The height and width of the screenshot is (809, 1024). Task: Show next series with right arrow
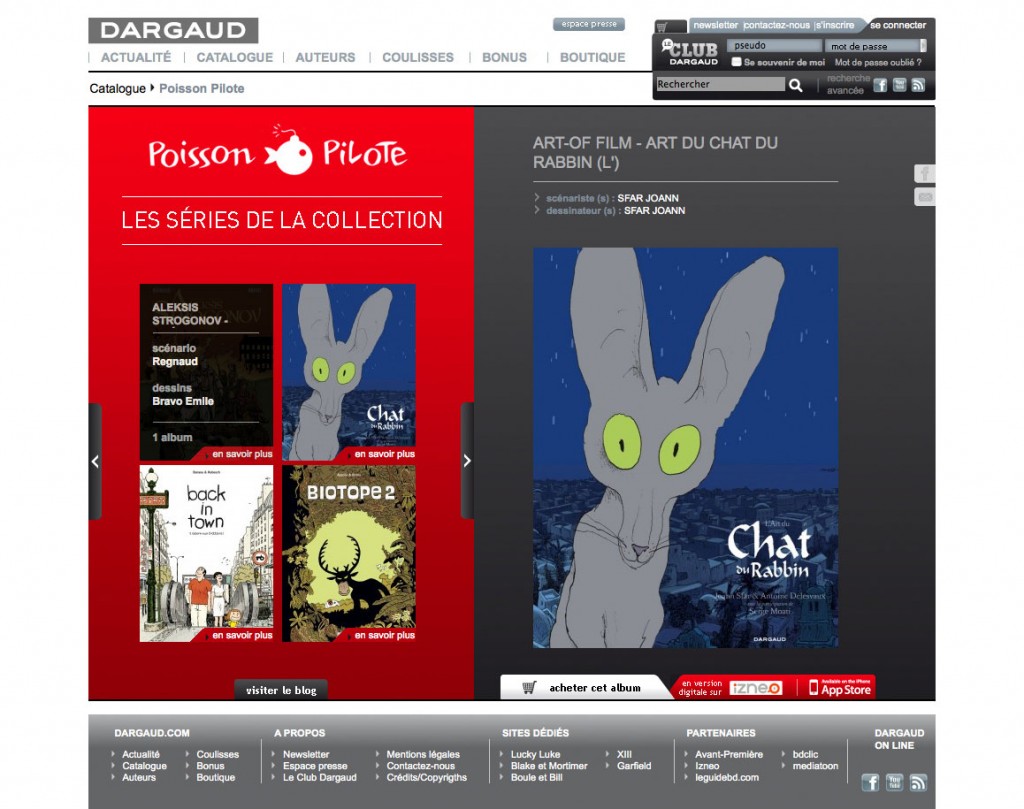(467, 461)
